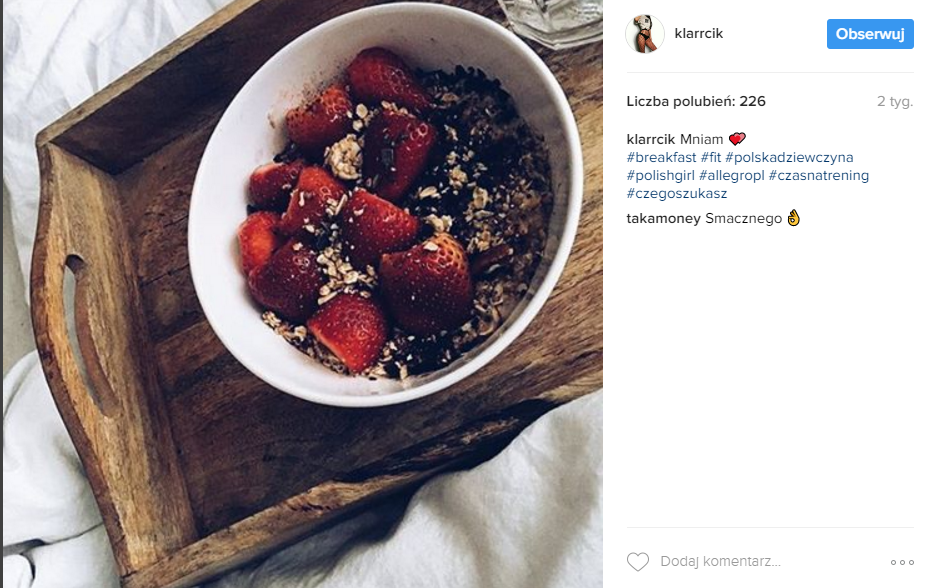937x588 pixels.
Task: Open the #polskadziewczyna hashtag
Action: tap(789, 157)
